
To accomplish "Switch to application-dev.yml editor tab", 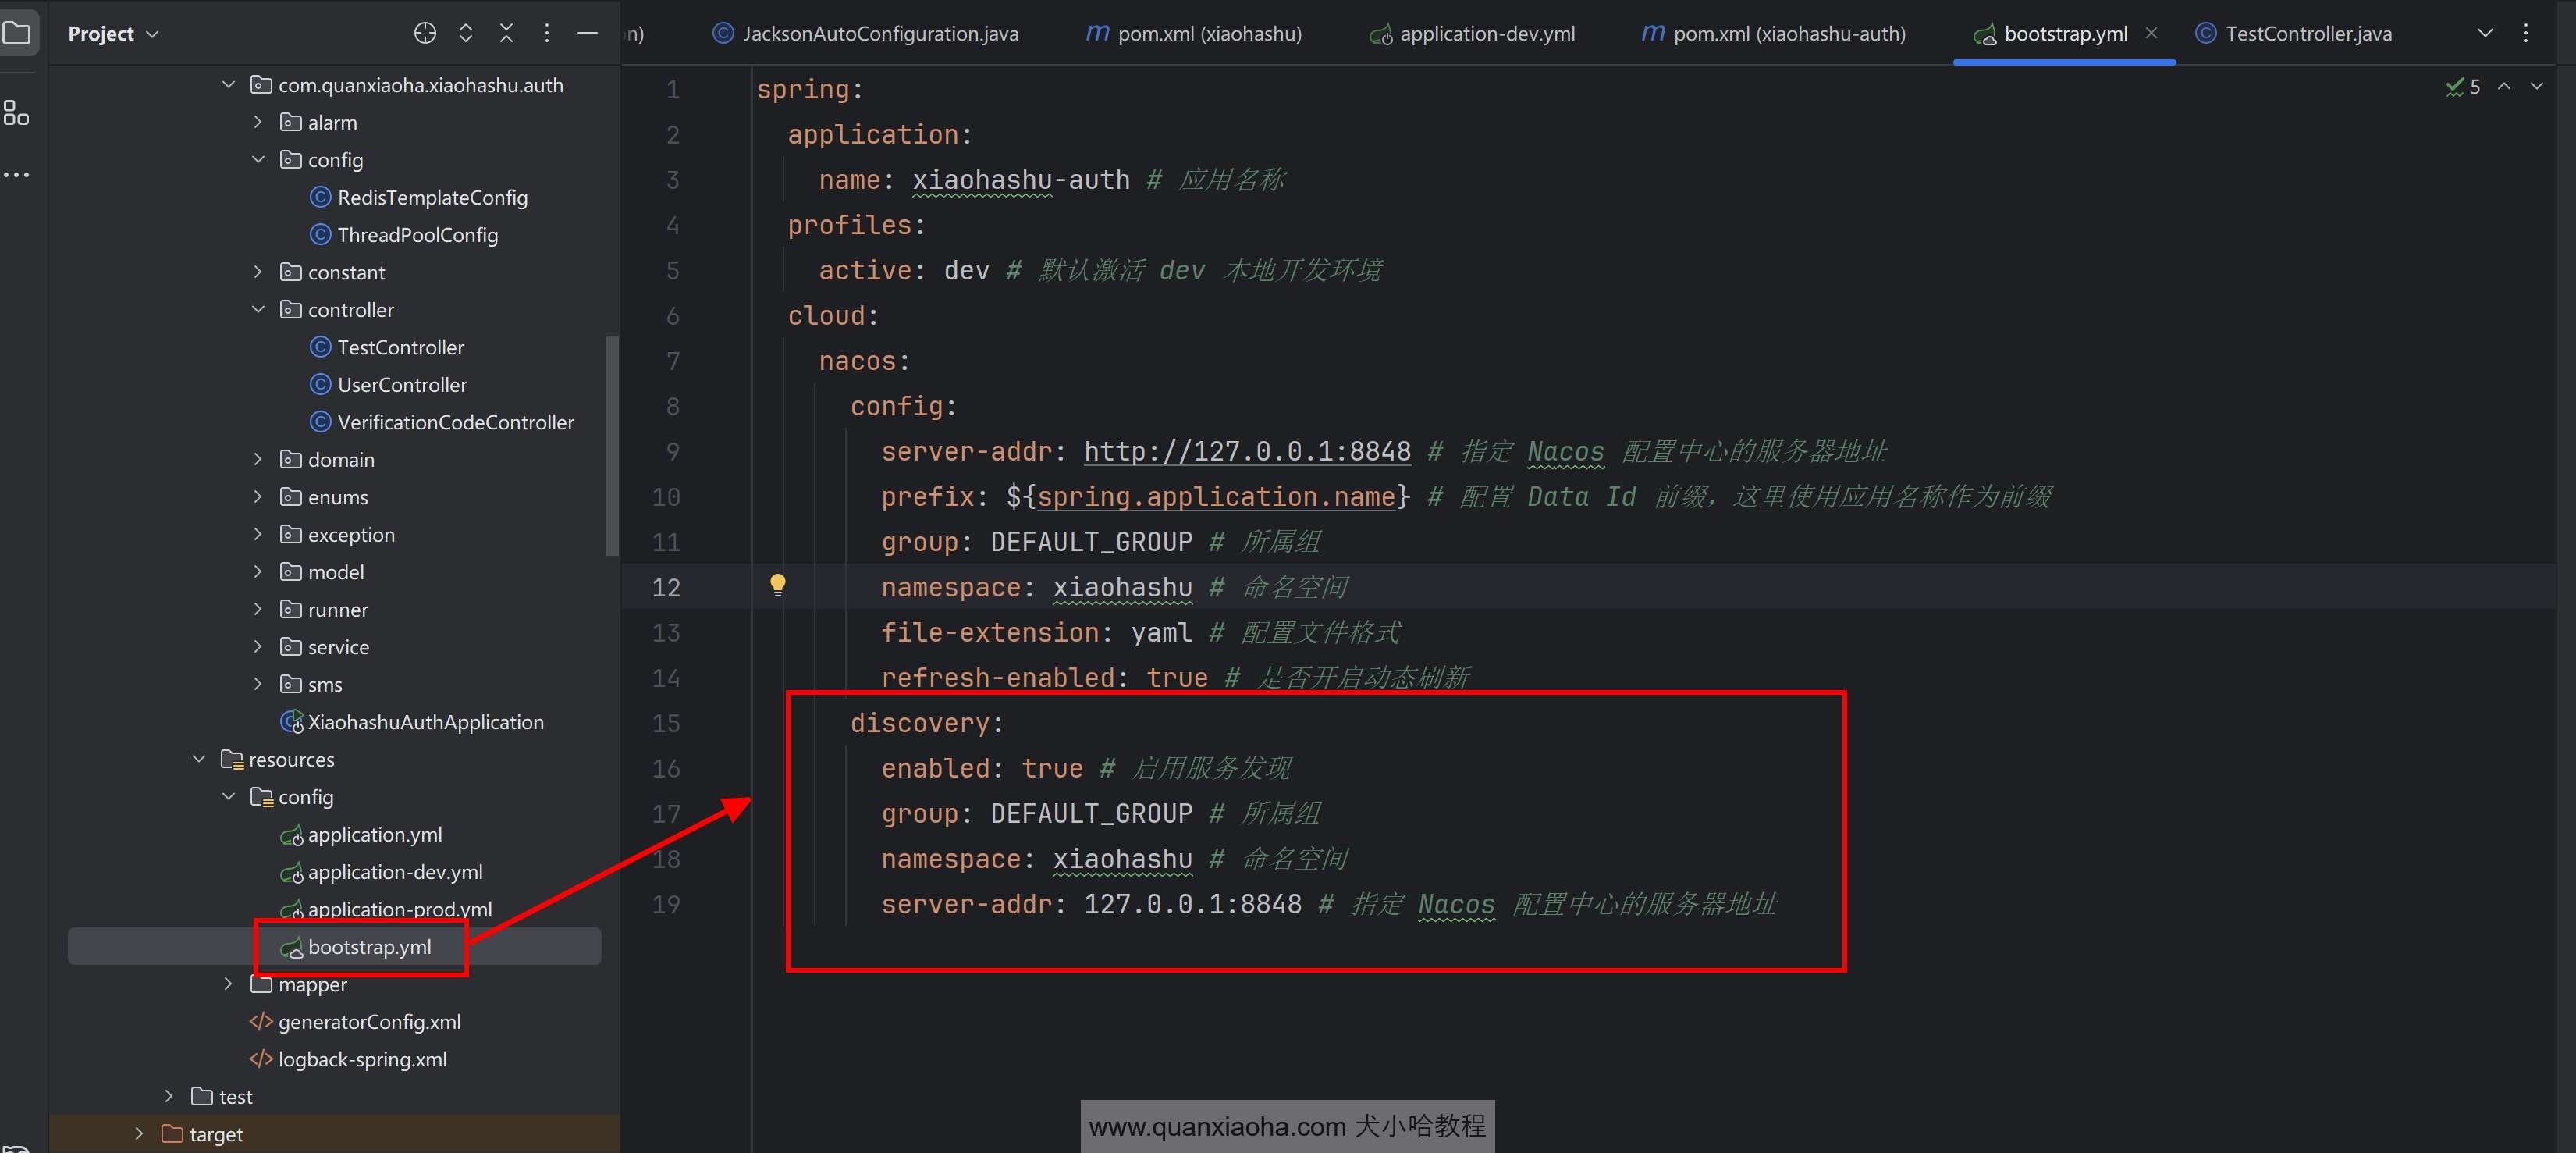I will [x=1486, y=33].
